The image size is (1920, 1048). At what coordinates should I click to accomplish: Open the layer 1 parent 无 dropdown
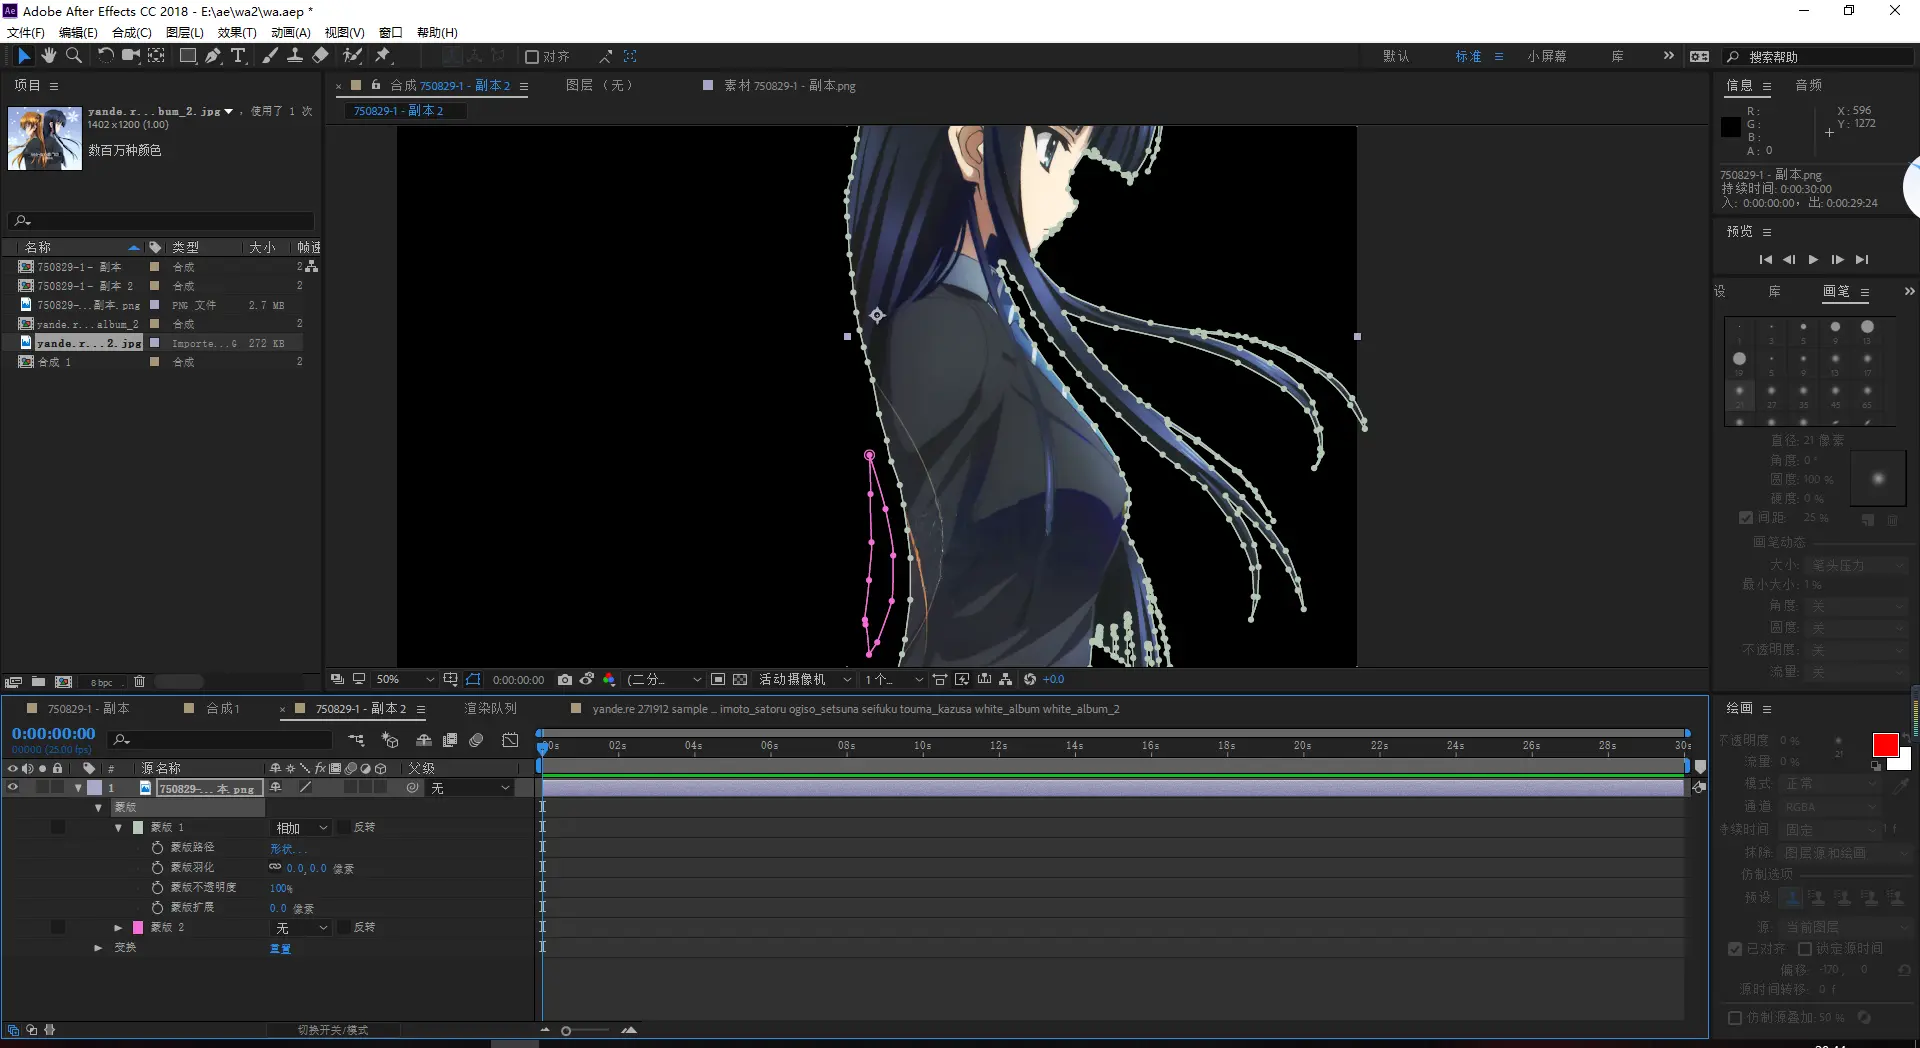(x=470, y=788)
